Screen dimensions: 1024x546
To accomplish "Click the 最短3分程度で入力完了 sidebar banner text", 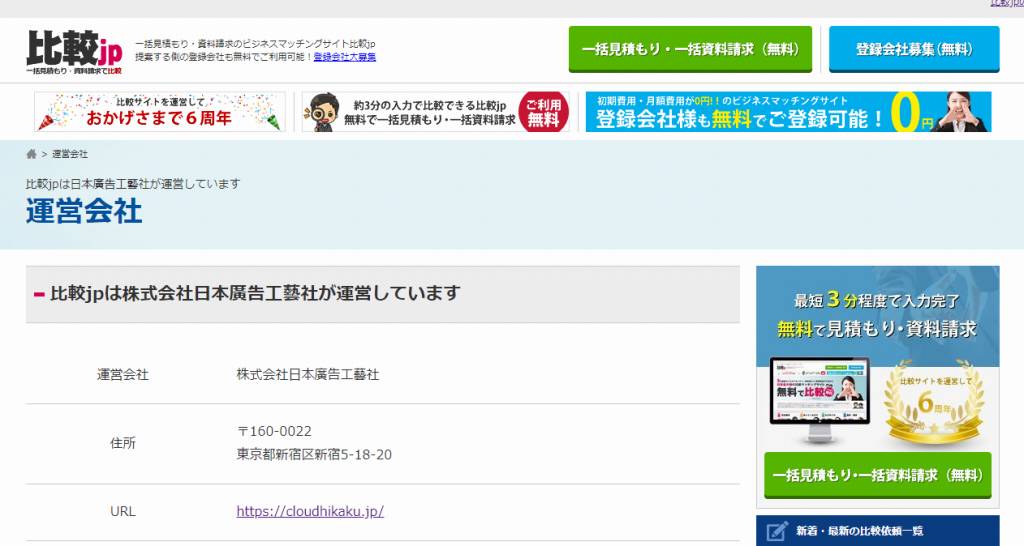I will tap(876, 300).
